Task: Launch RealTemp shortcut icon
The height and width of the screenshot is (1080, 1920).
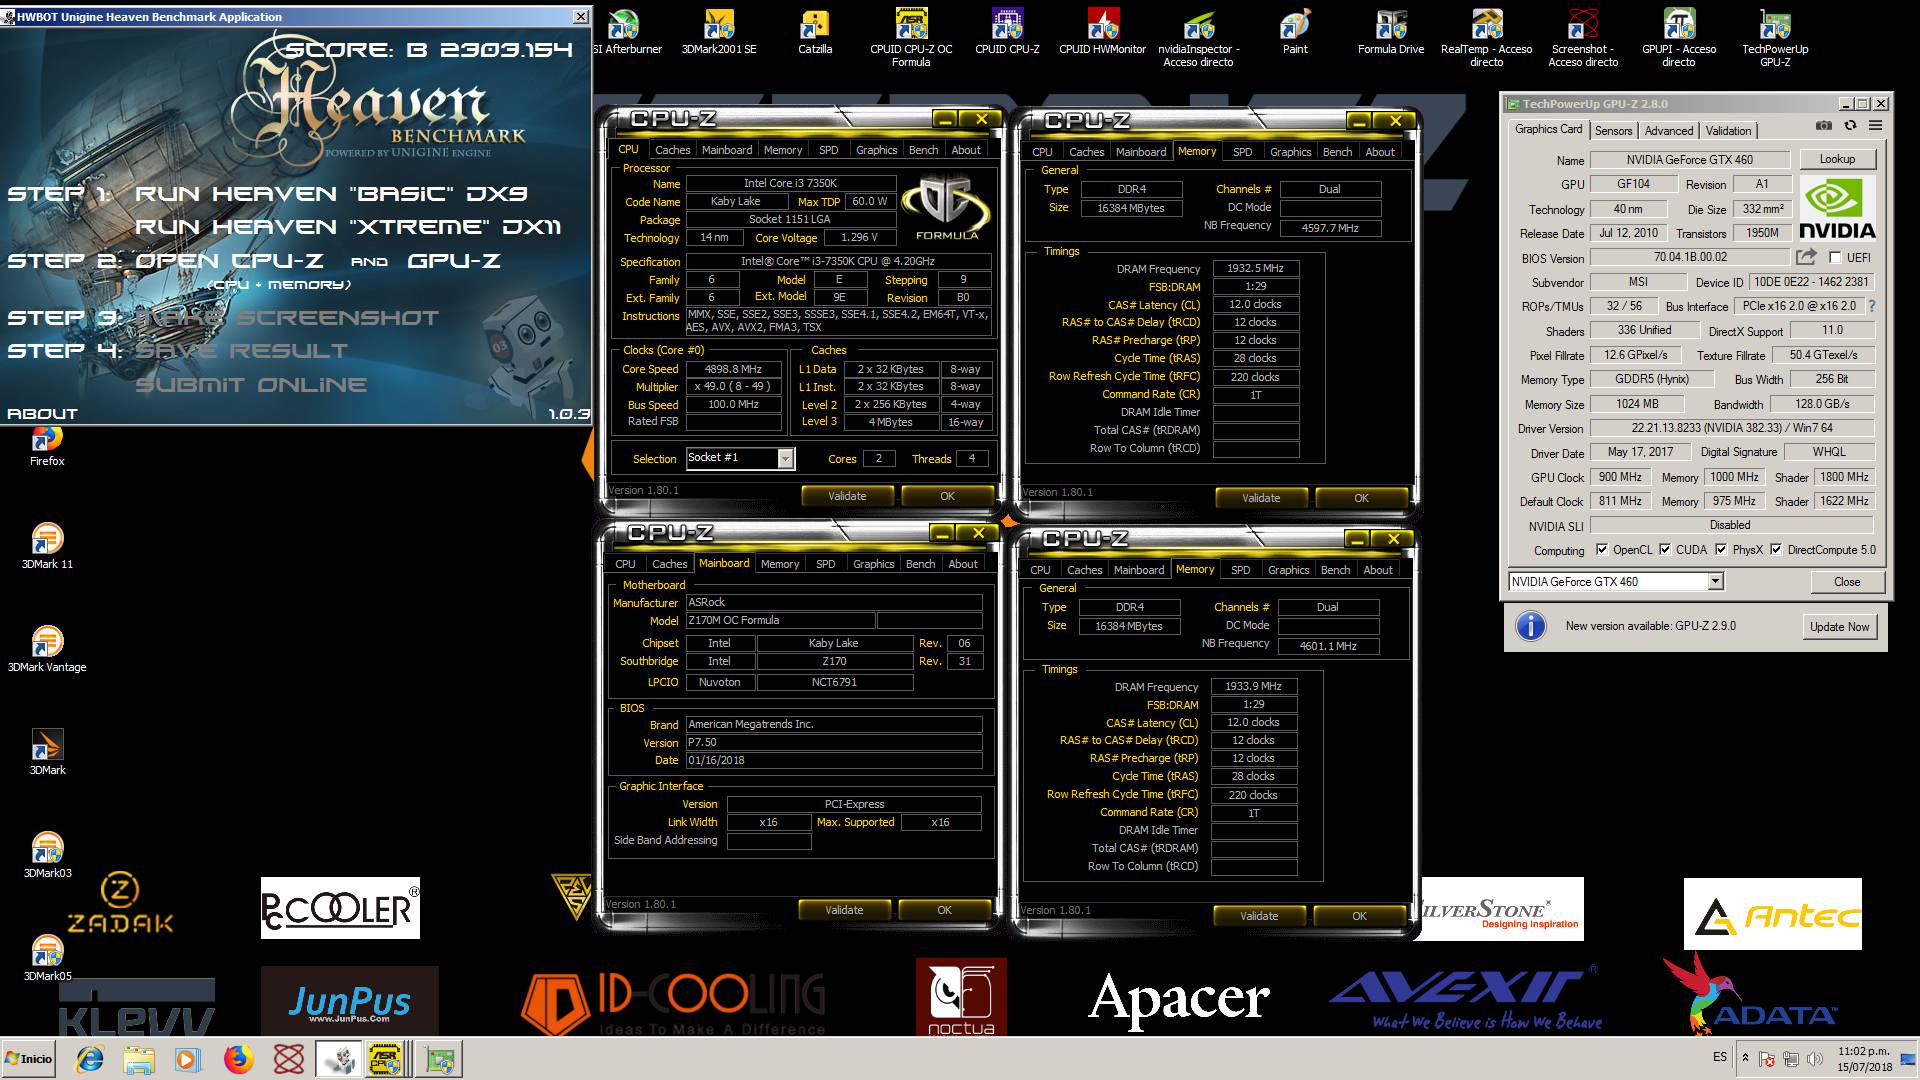Action: pos(1486,38)
